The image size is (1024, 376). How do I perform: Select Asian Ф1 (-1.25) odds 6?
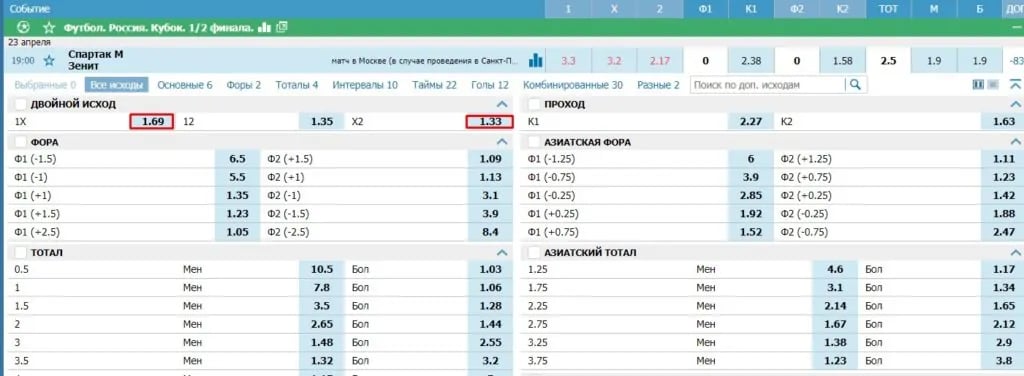[751, 159]
